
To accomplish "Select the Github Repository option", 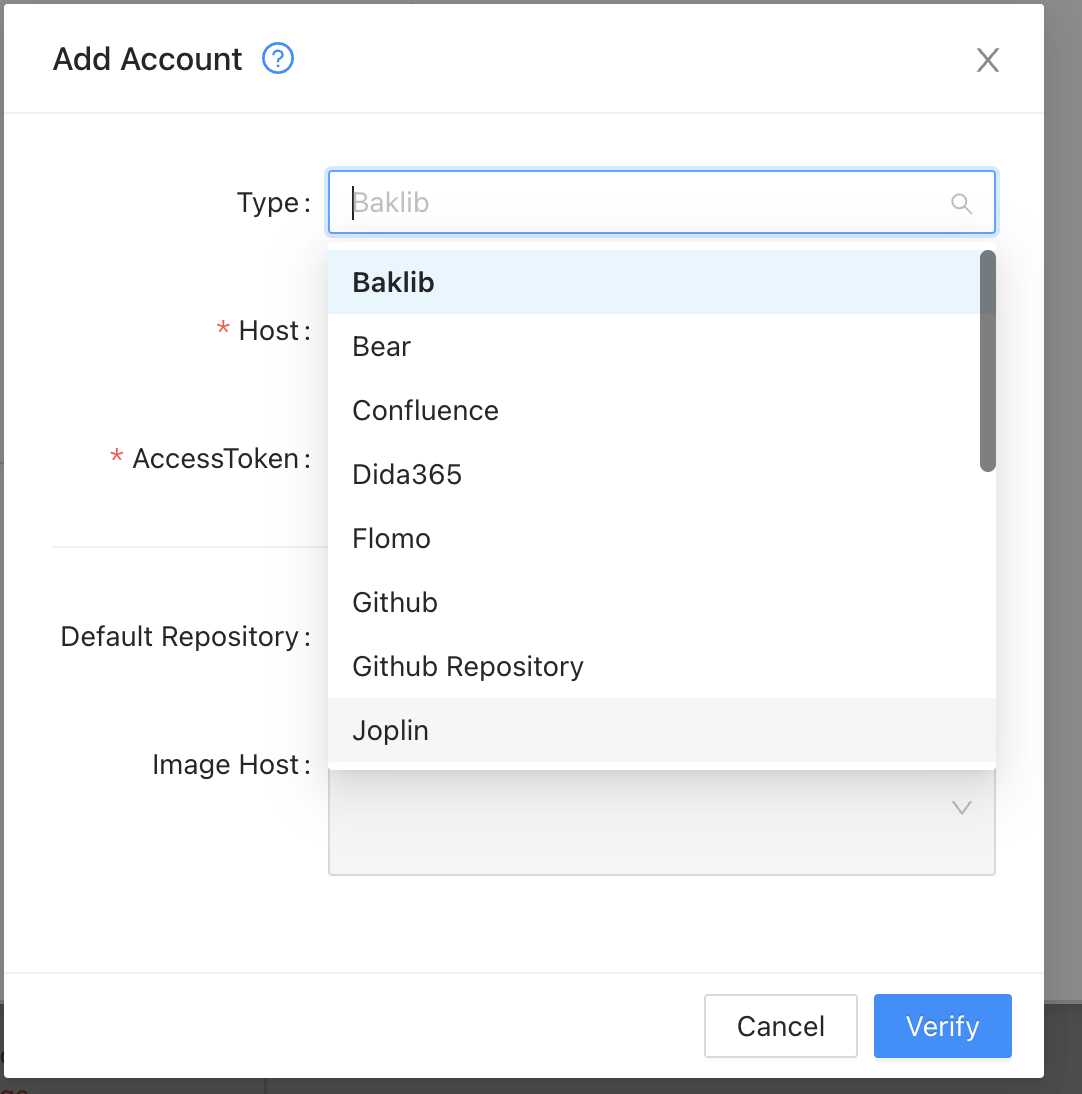I will pyautogui.click(x=467, y=666).
